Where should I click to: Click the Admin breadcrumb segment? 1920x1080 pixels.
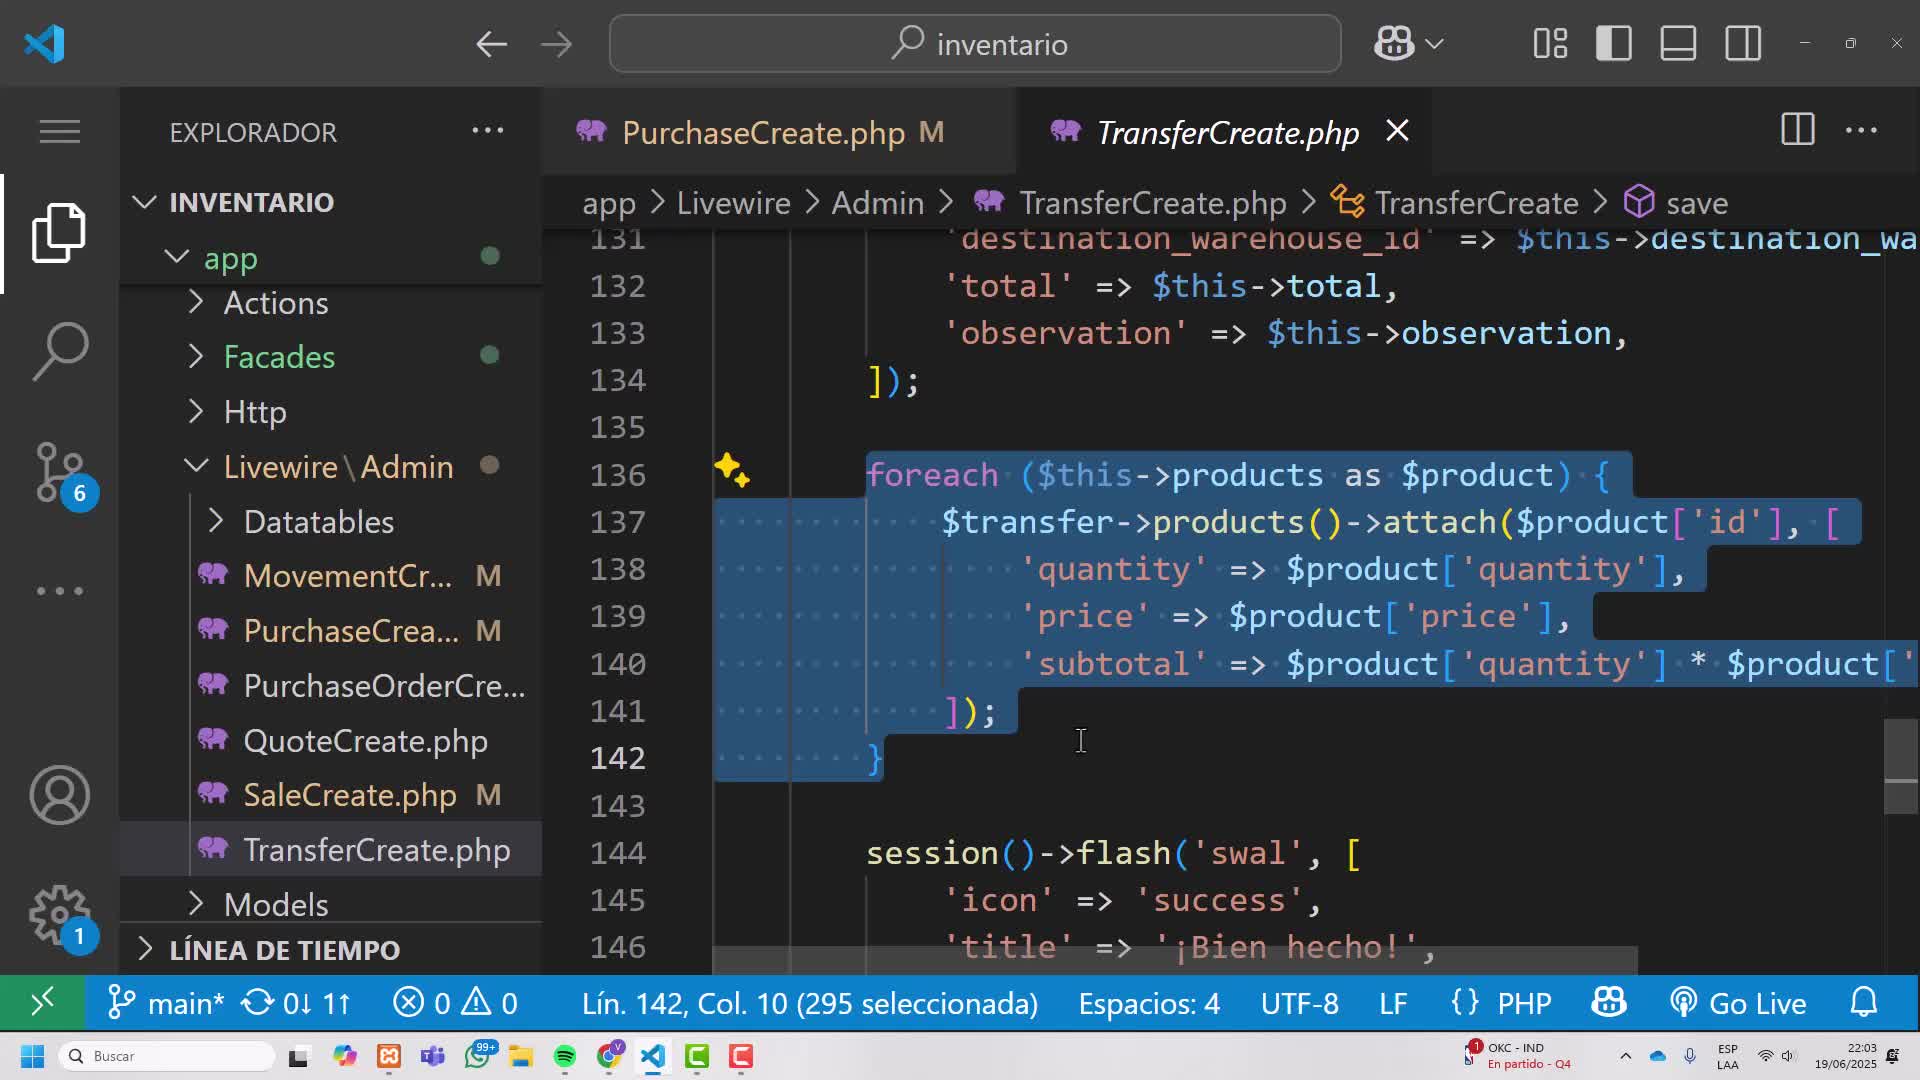[x=877, y=203]
